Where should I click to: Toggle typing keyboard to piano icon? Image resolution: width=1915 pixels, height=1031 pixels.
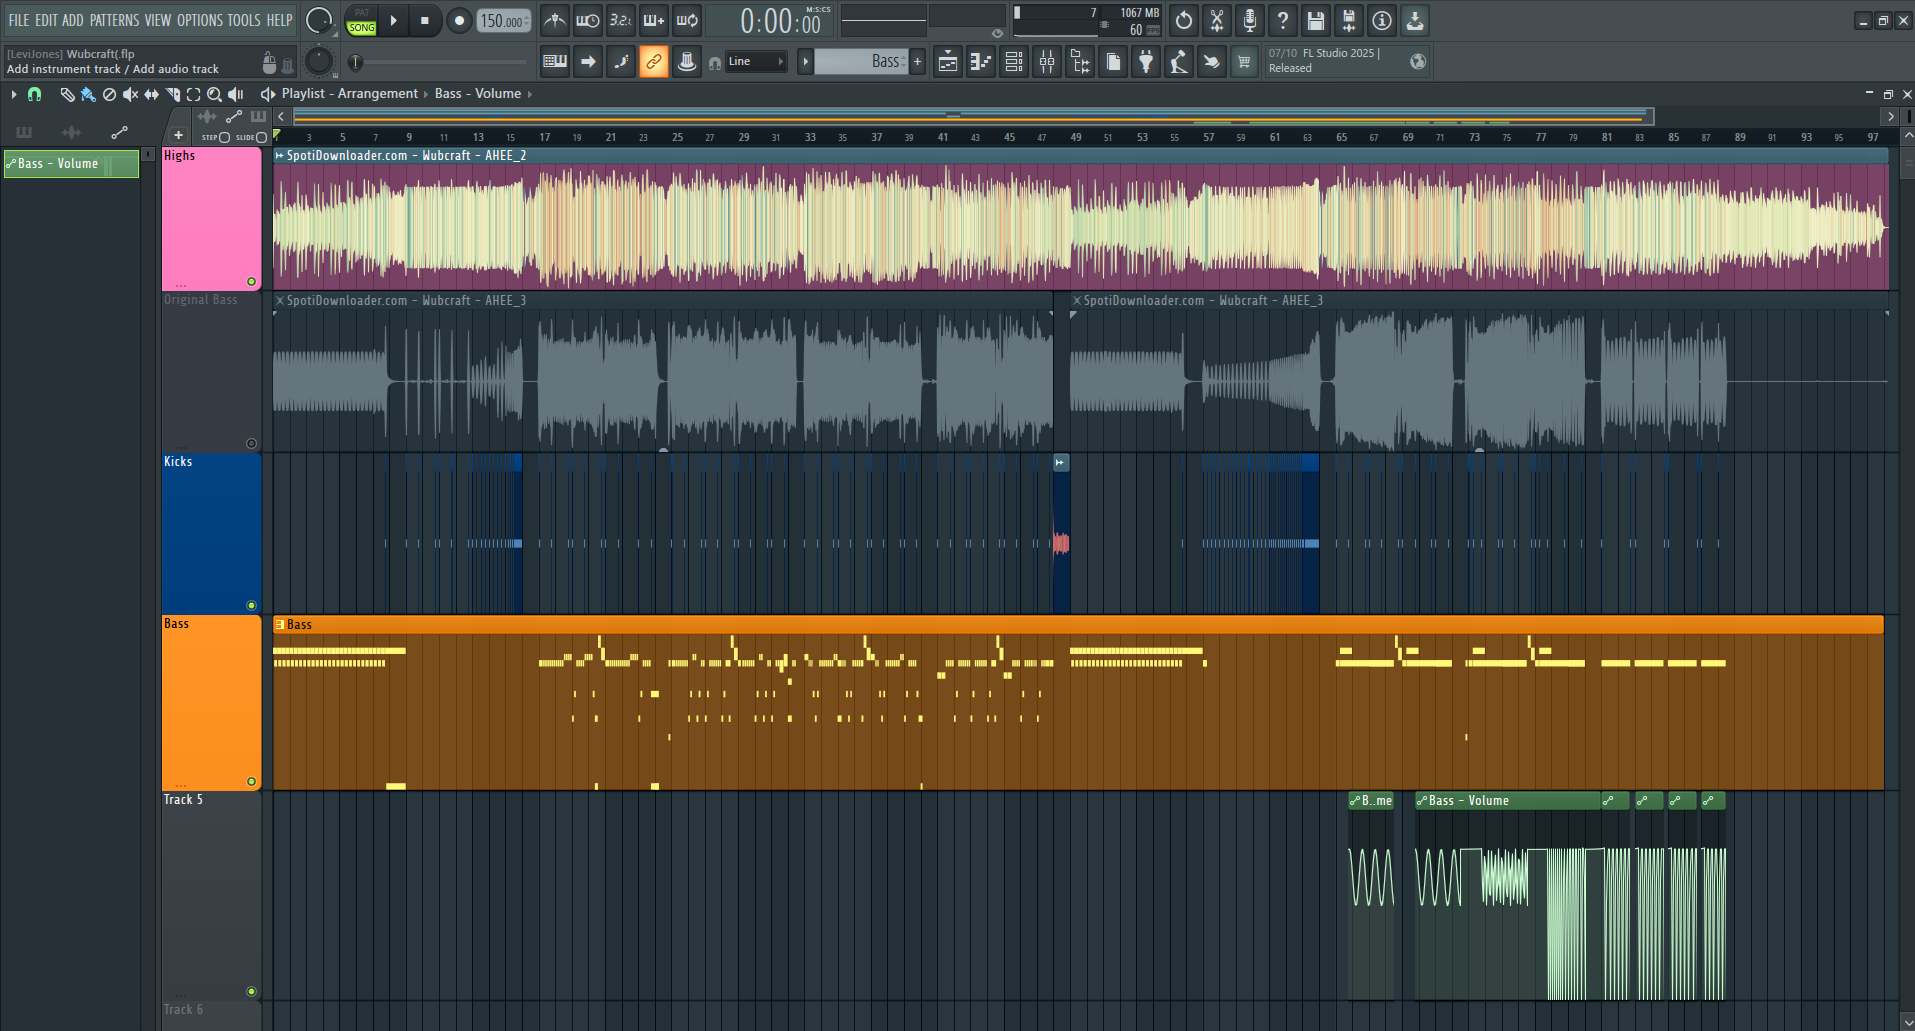555,62
